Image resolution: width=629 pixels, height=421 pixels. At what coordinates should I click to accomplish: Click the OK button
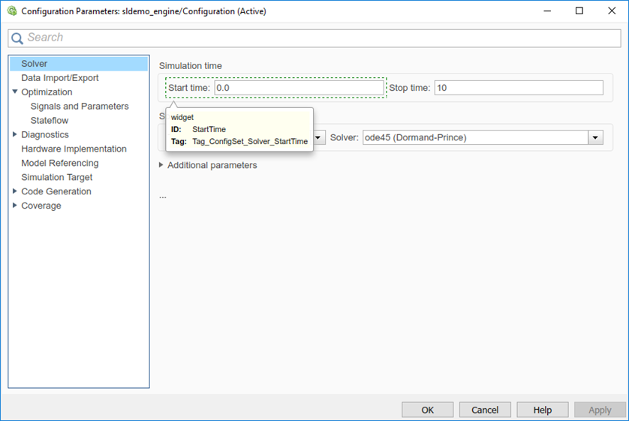click(x=428, y=410)
